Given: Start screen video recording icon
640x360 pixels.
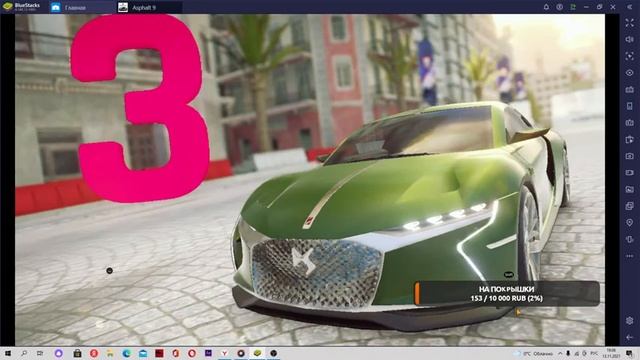Looking at the screenshot, I should point(629,173).
